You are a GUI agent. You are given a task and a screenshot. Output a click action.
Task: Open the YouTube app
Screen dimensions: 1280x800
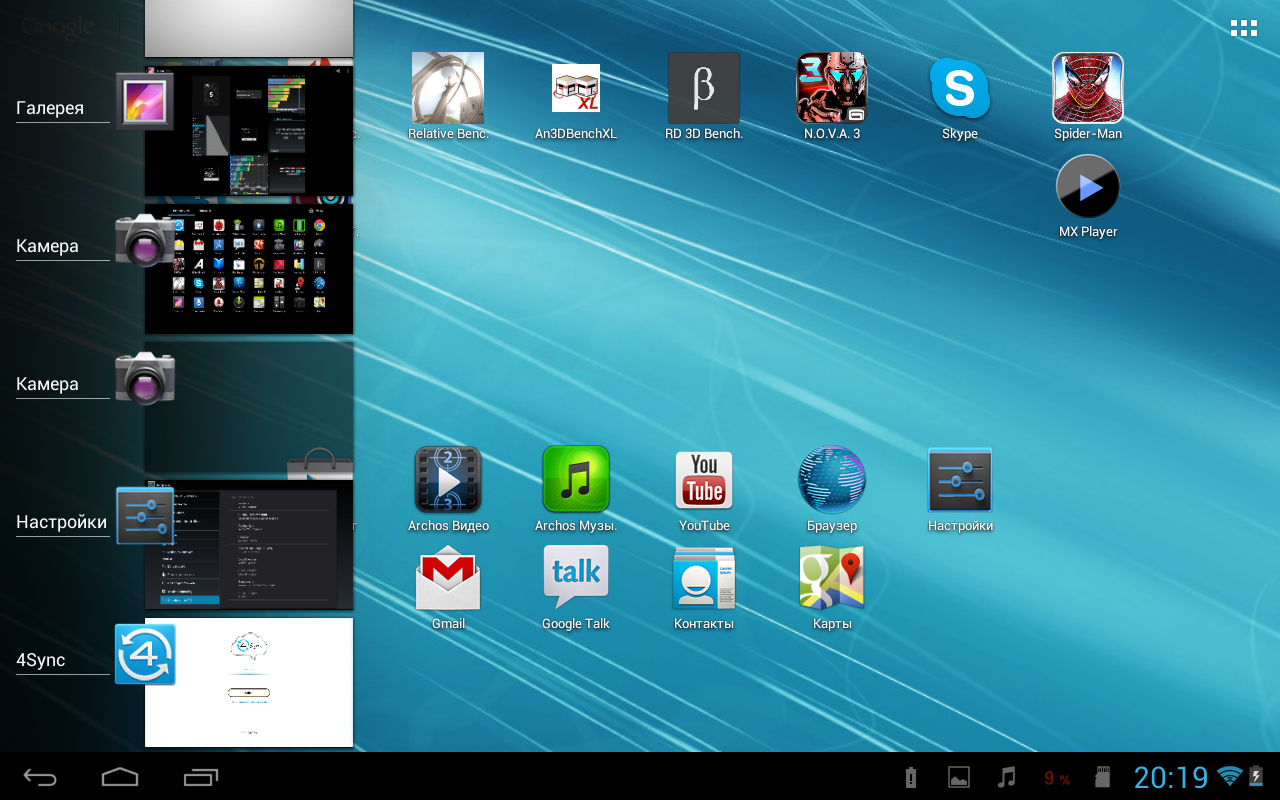pyautogui.click(x=704, y=488)
